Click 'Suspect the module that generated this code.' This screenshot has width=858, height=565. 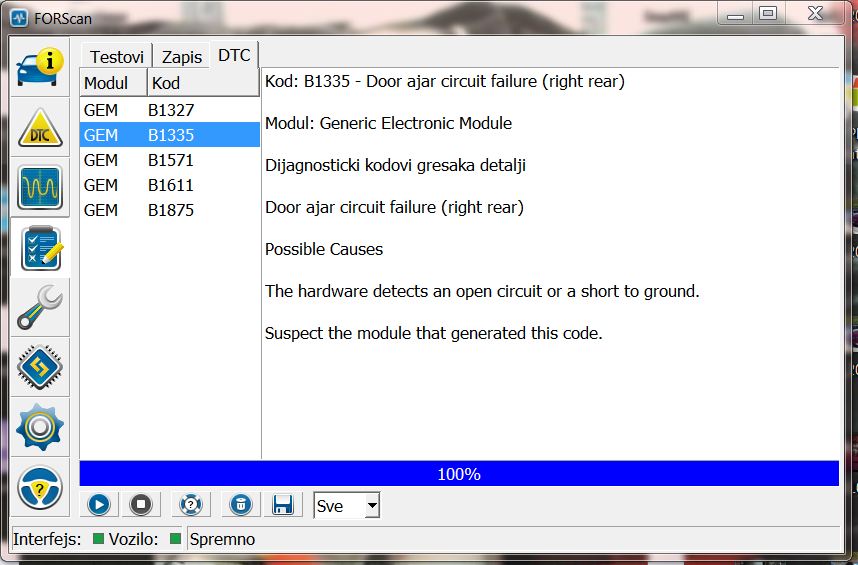[x=433, y=333]
